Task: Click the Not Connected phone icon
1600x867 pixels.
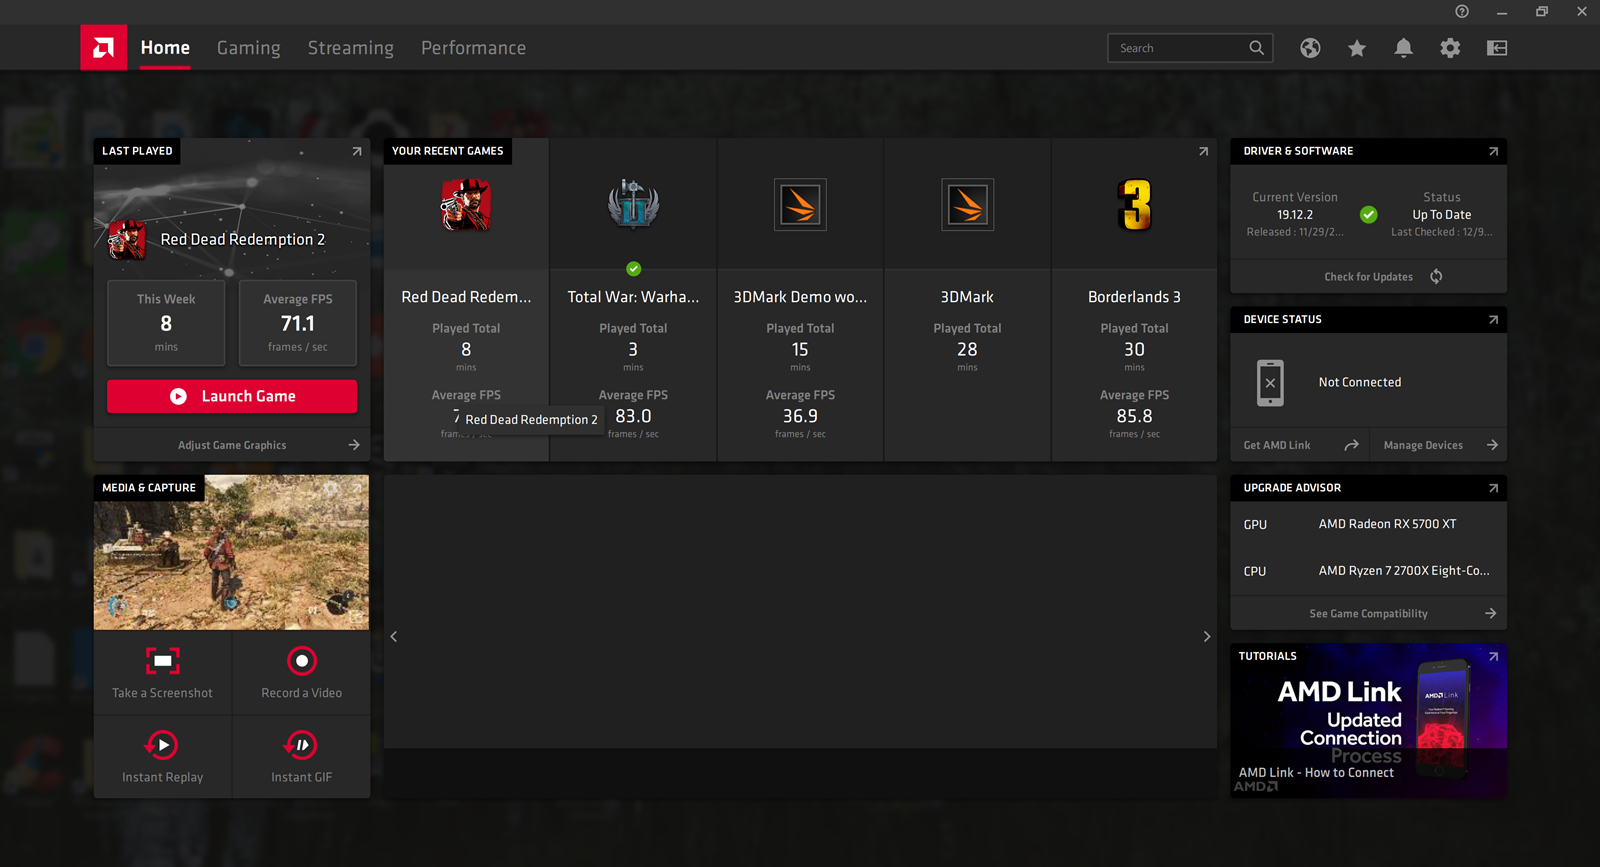Action: [x=1270, y=383]
